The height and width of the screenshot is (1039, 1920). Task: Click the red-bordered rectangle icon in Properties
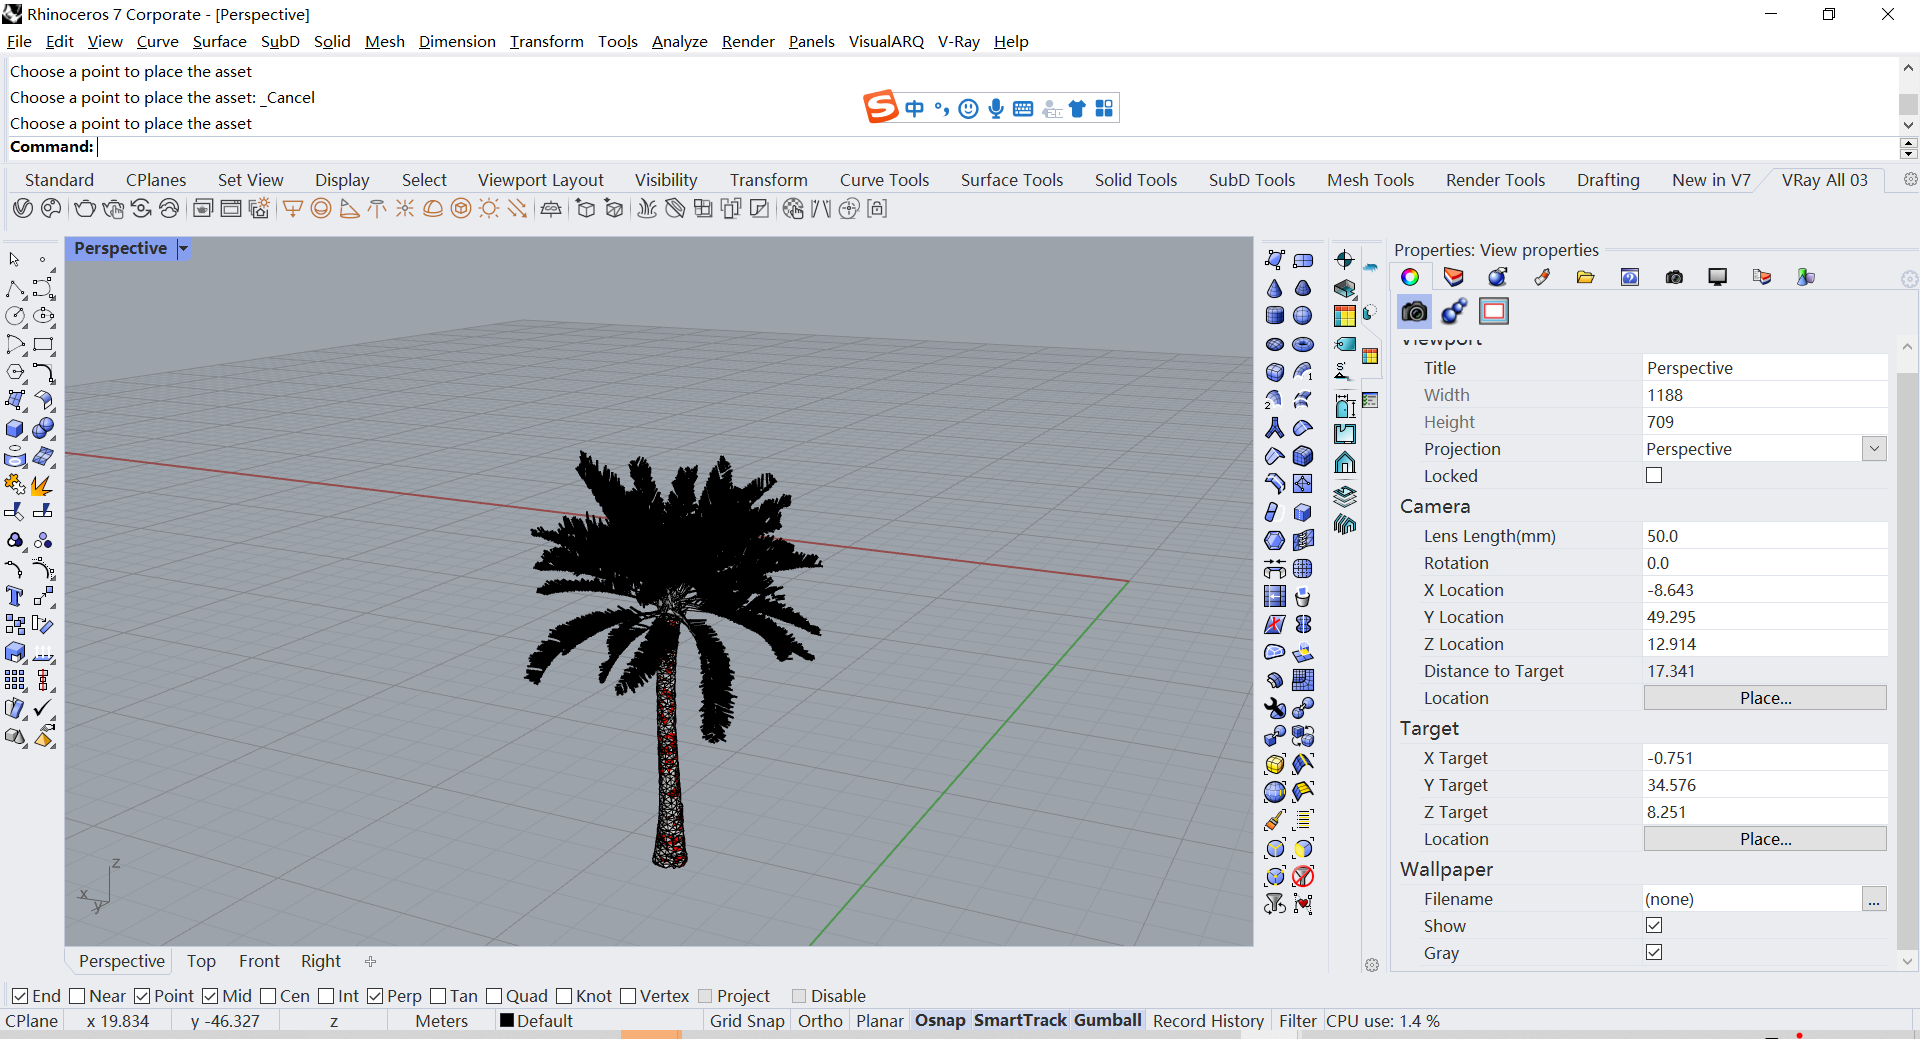pos(1494,311)
